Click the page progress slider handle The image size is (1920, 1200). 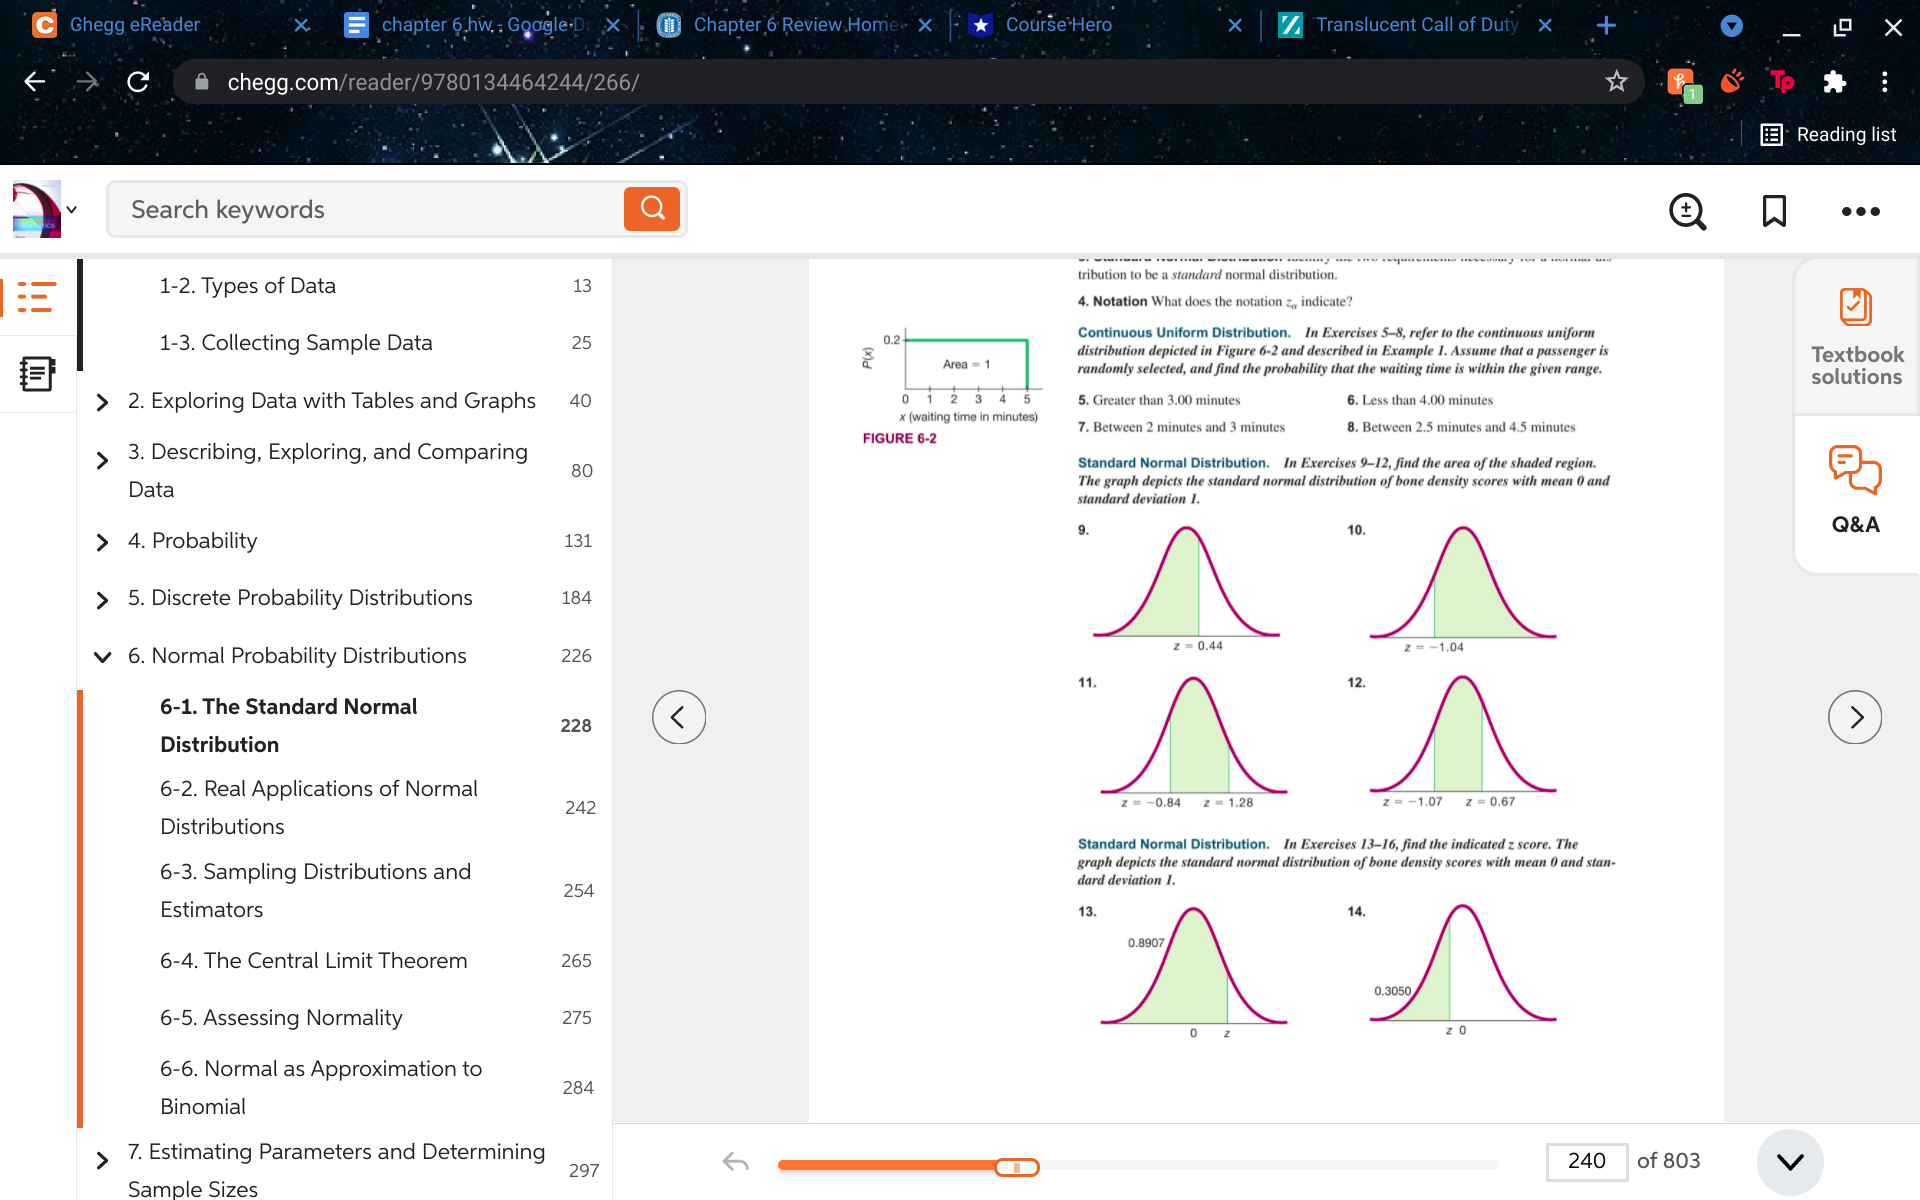tap(1017, 1167)
